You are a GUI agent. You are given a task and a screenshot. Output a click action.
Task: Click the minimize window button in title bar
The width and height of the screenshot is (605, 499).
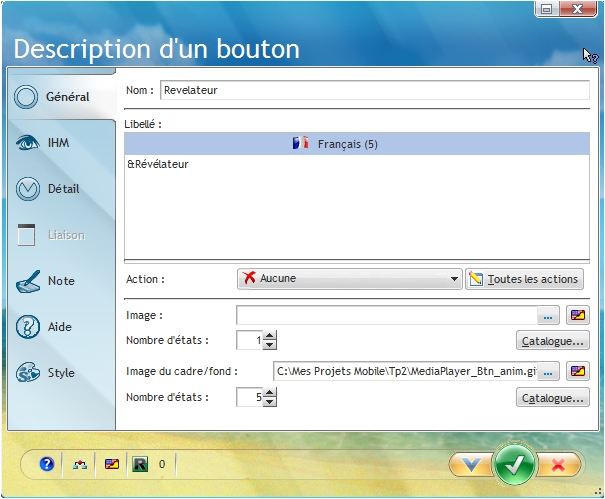click(x=546, y=9)
